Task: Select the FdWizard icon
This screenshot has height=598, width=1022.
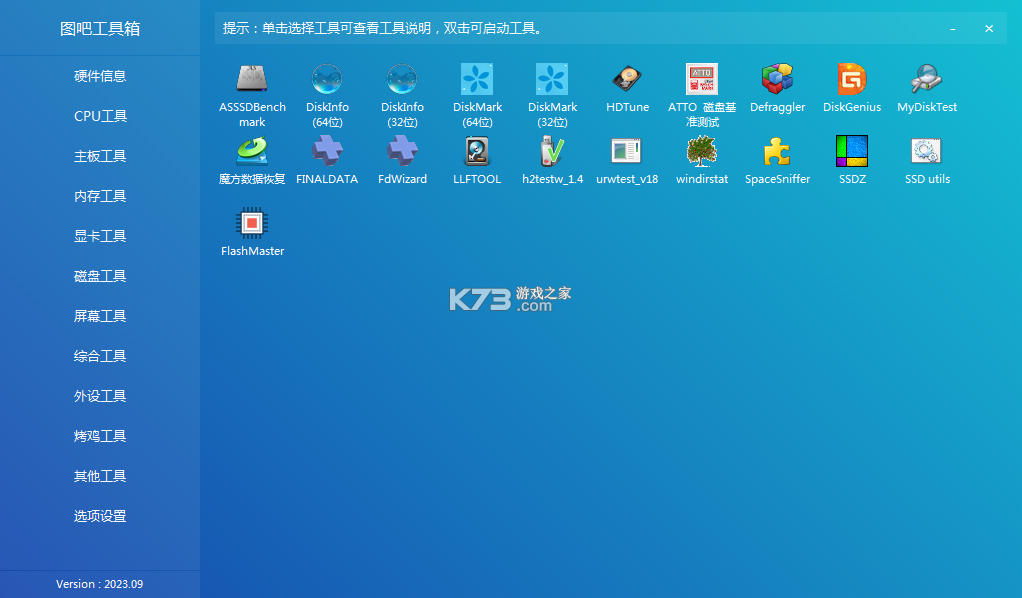Action: (x=402, y=151)
